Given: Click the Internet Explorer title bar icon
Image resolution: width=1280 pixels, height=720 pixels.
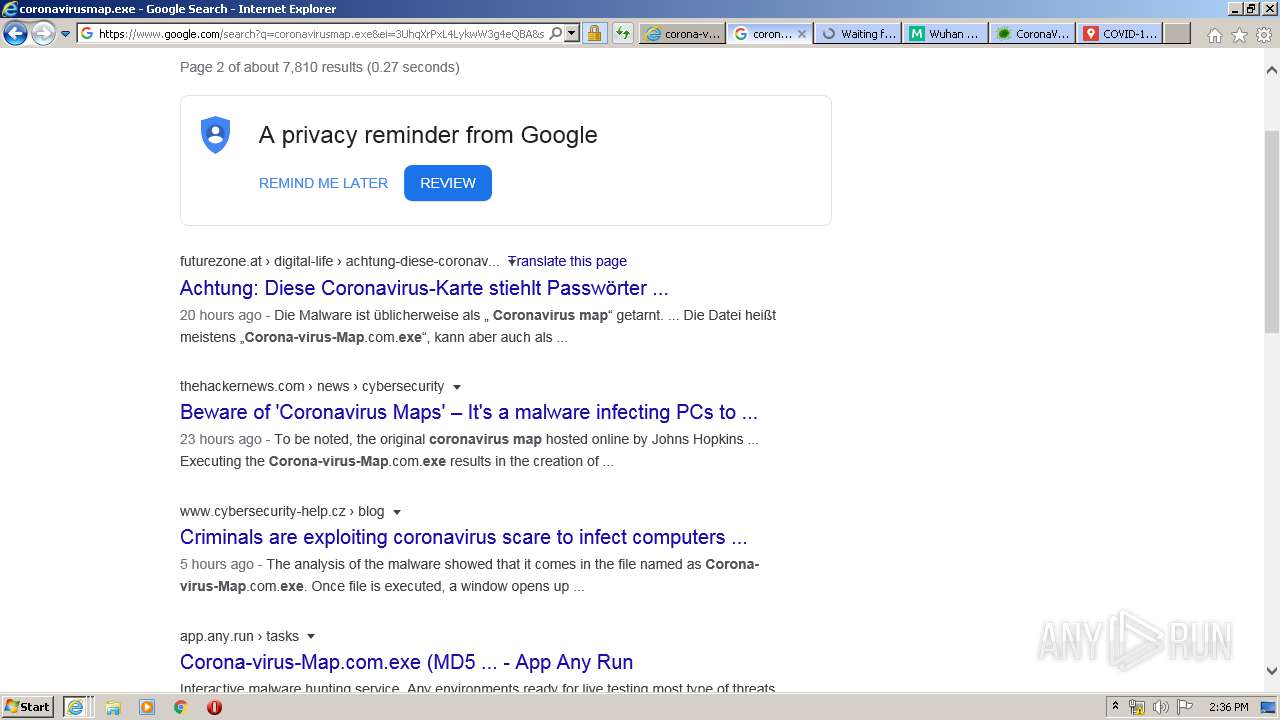Looking at the screenshot, I should click(x=9, y=9).
